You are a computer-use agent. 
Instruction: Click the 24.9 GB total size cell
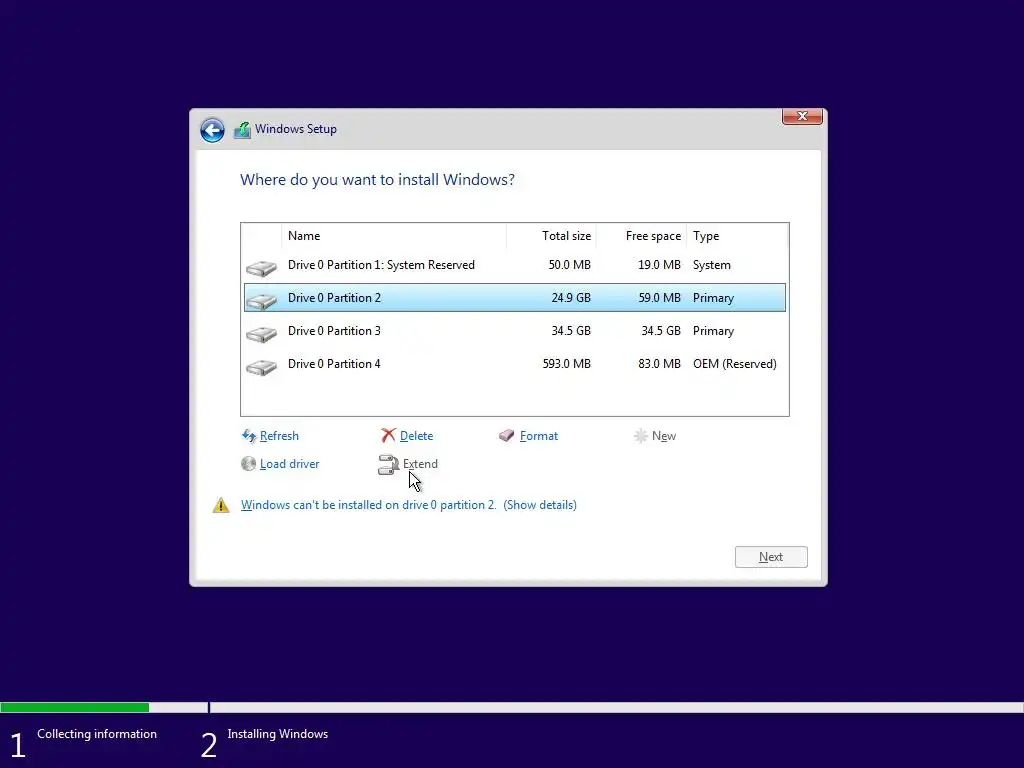(571, 298)
